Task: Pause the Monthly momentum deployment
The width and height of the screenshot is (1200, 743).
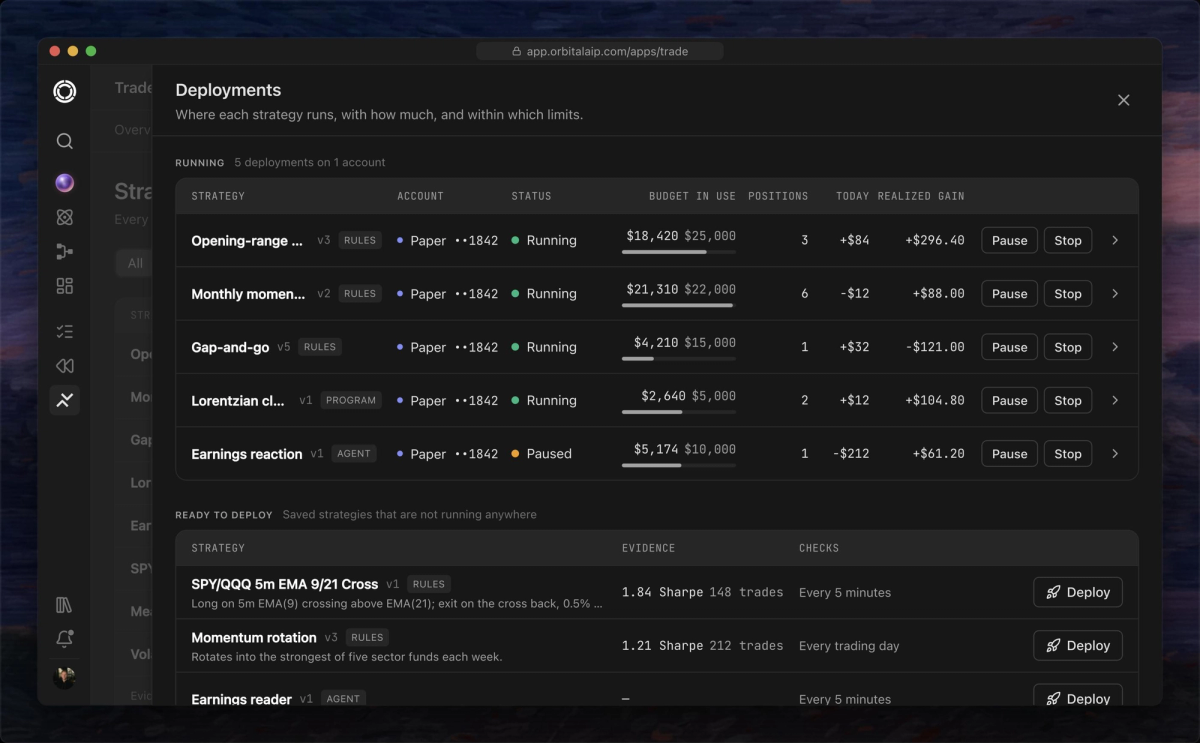Action: tap(1009, 294)
